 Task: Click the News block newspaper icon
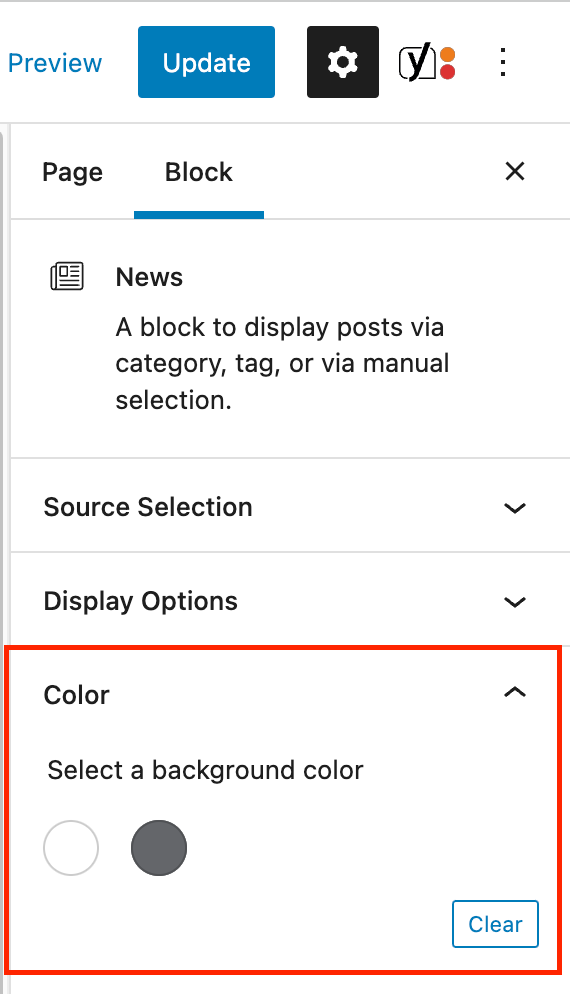(67, 276)
